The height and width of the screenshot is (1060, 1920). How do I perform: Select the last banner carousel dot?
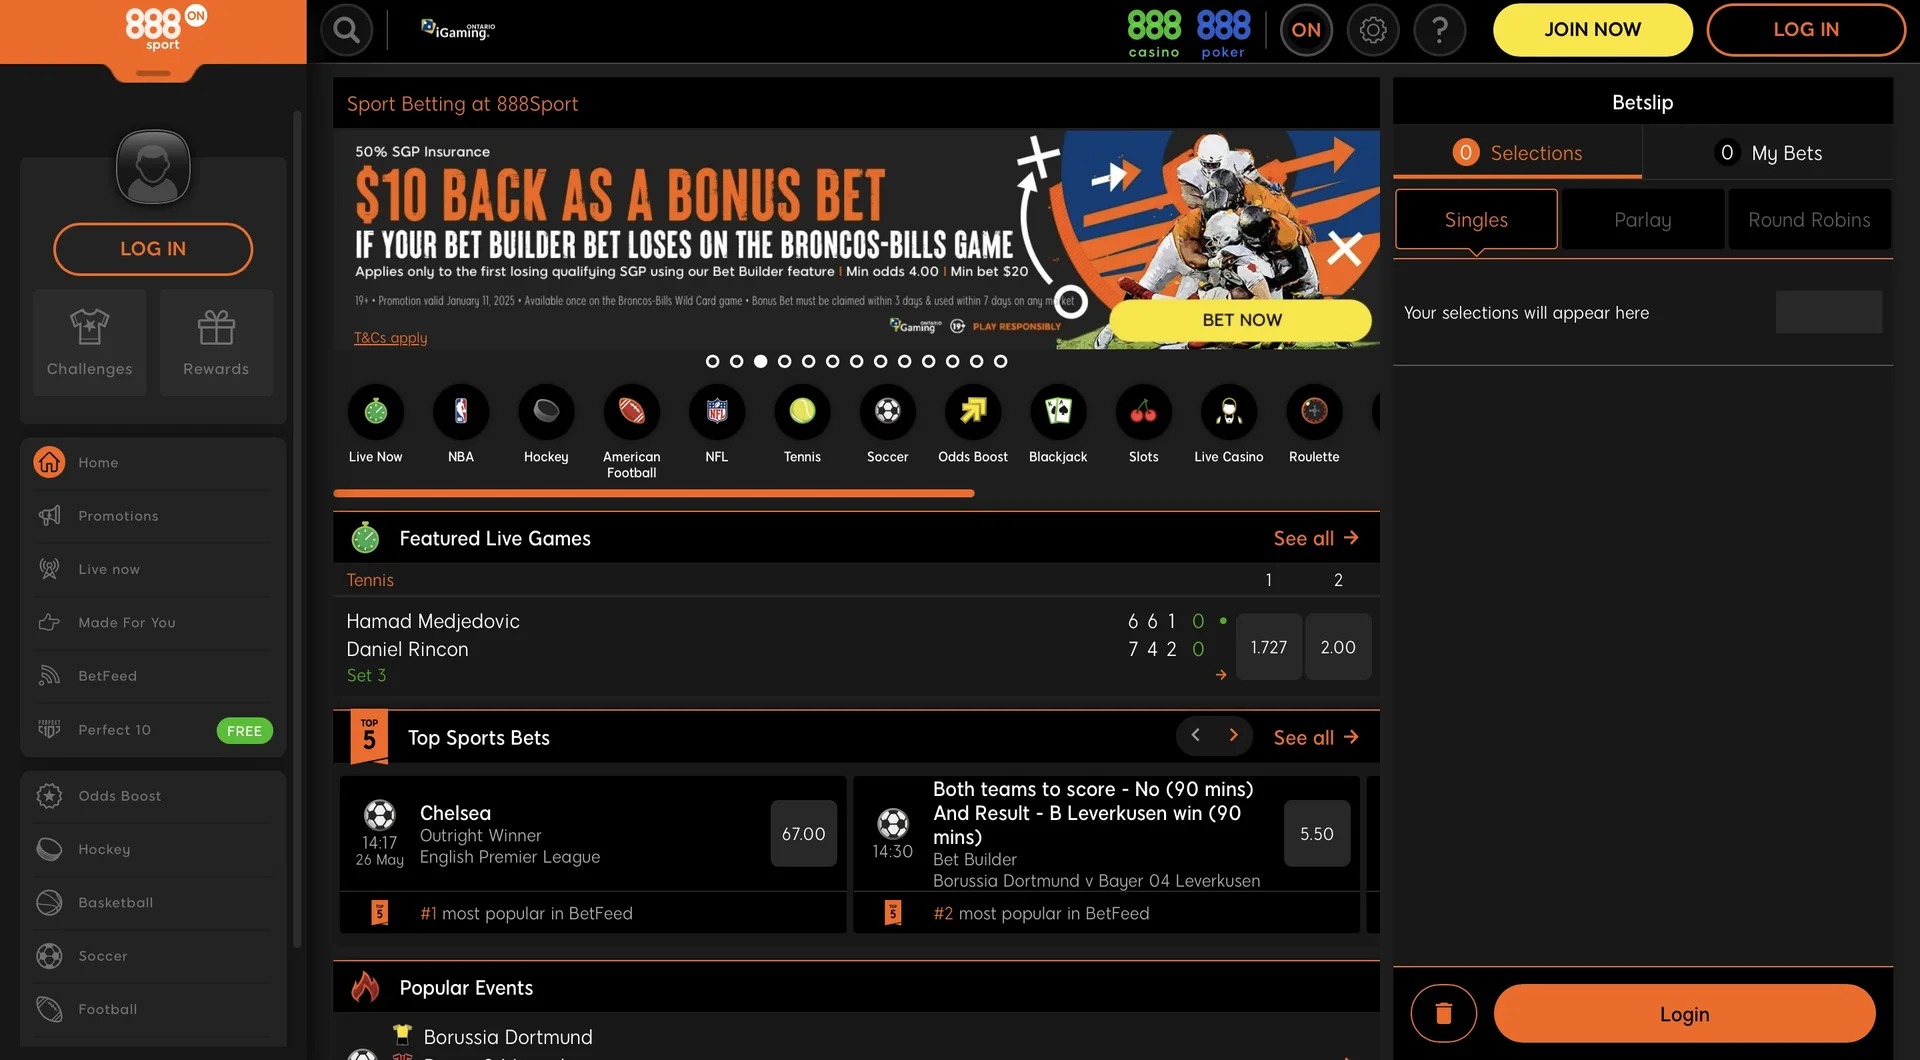tap(1000, 361)
